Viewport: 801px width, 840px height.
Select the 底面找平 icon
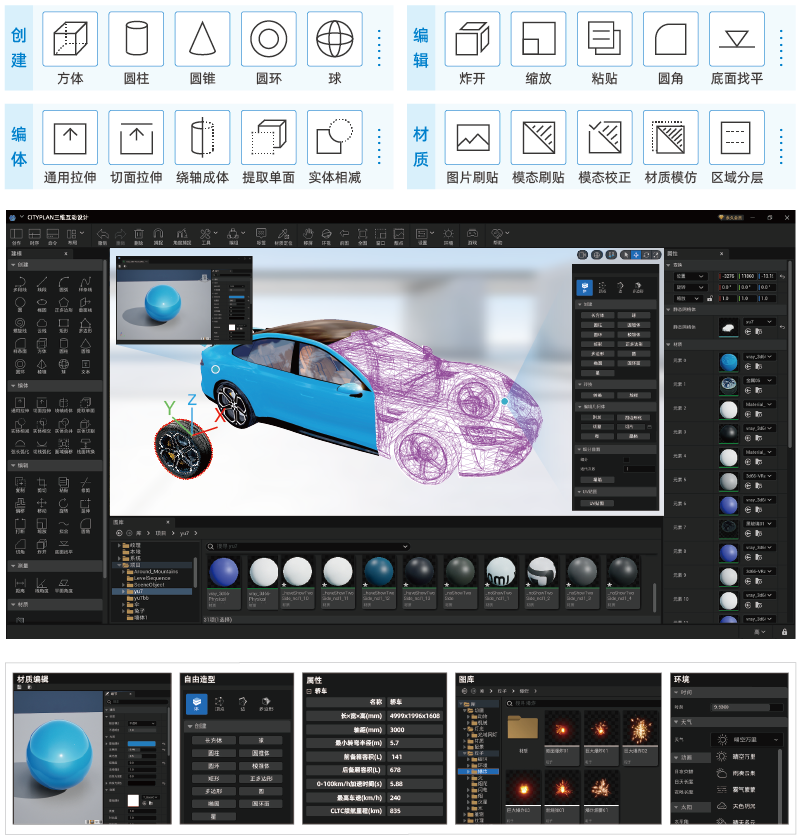click(737, 40)
